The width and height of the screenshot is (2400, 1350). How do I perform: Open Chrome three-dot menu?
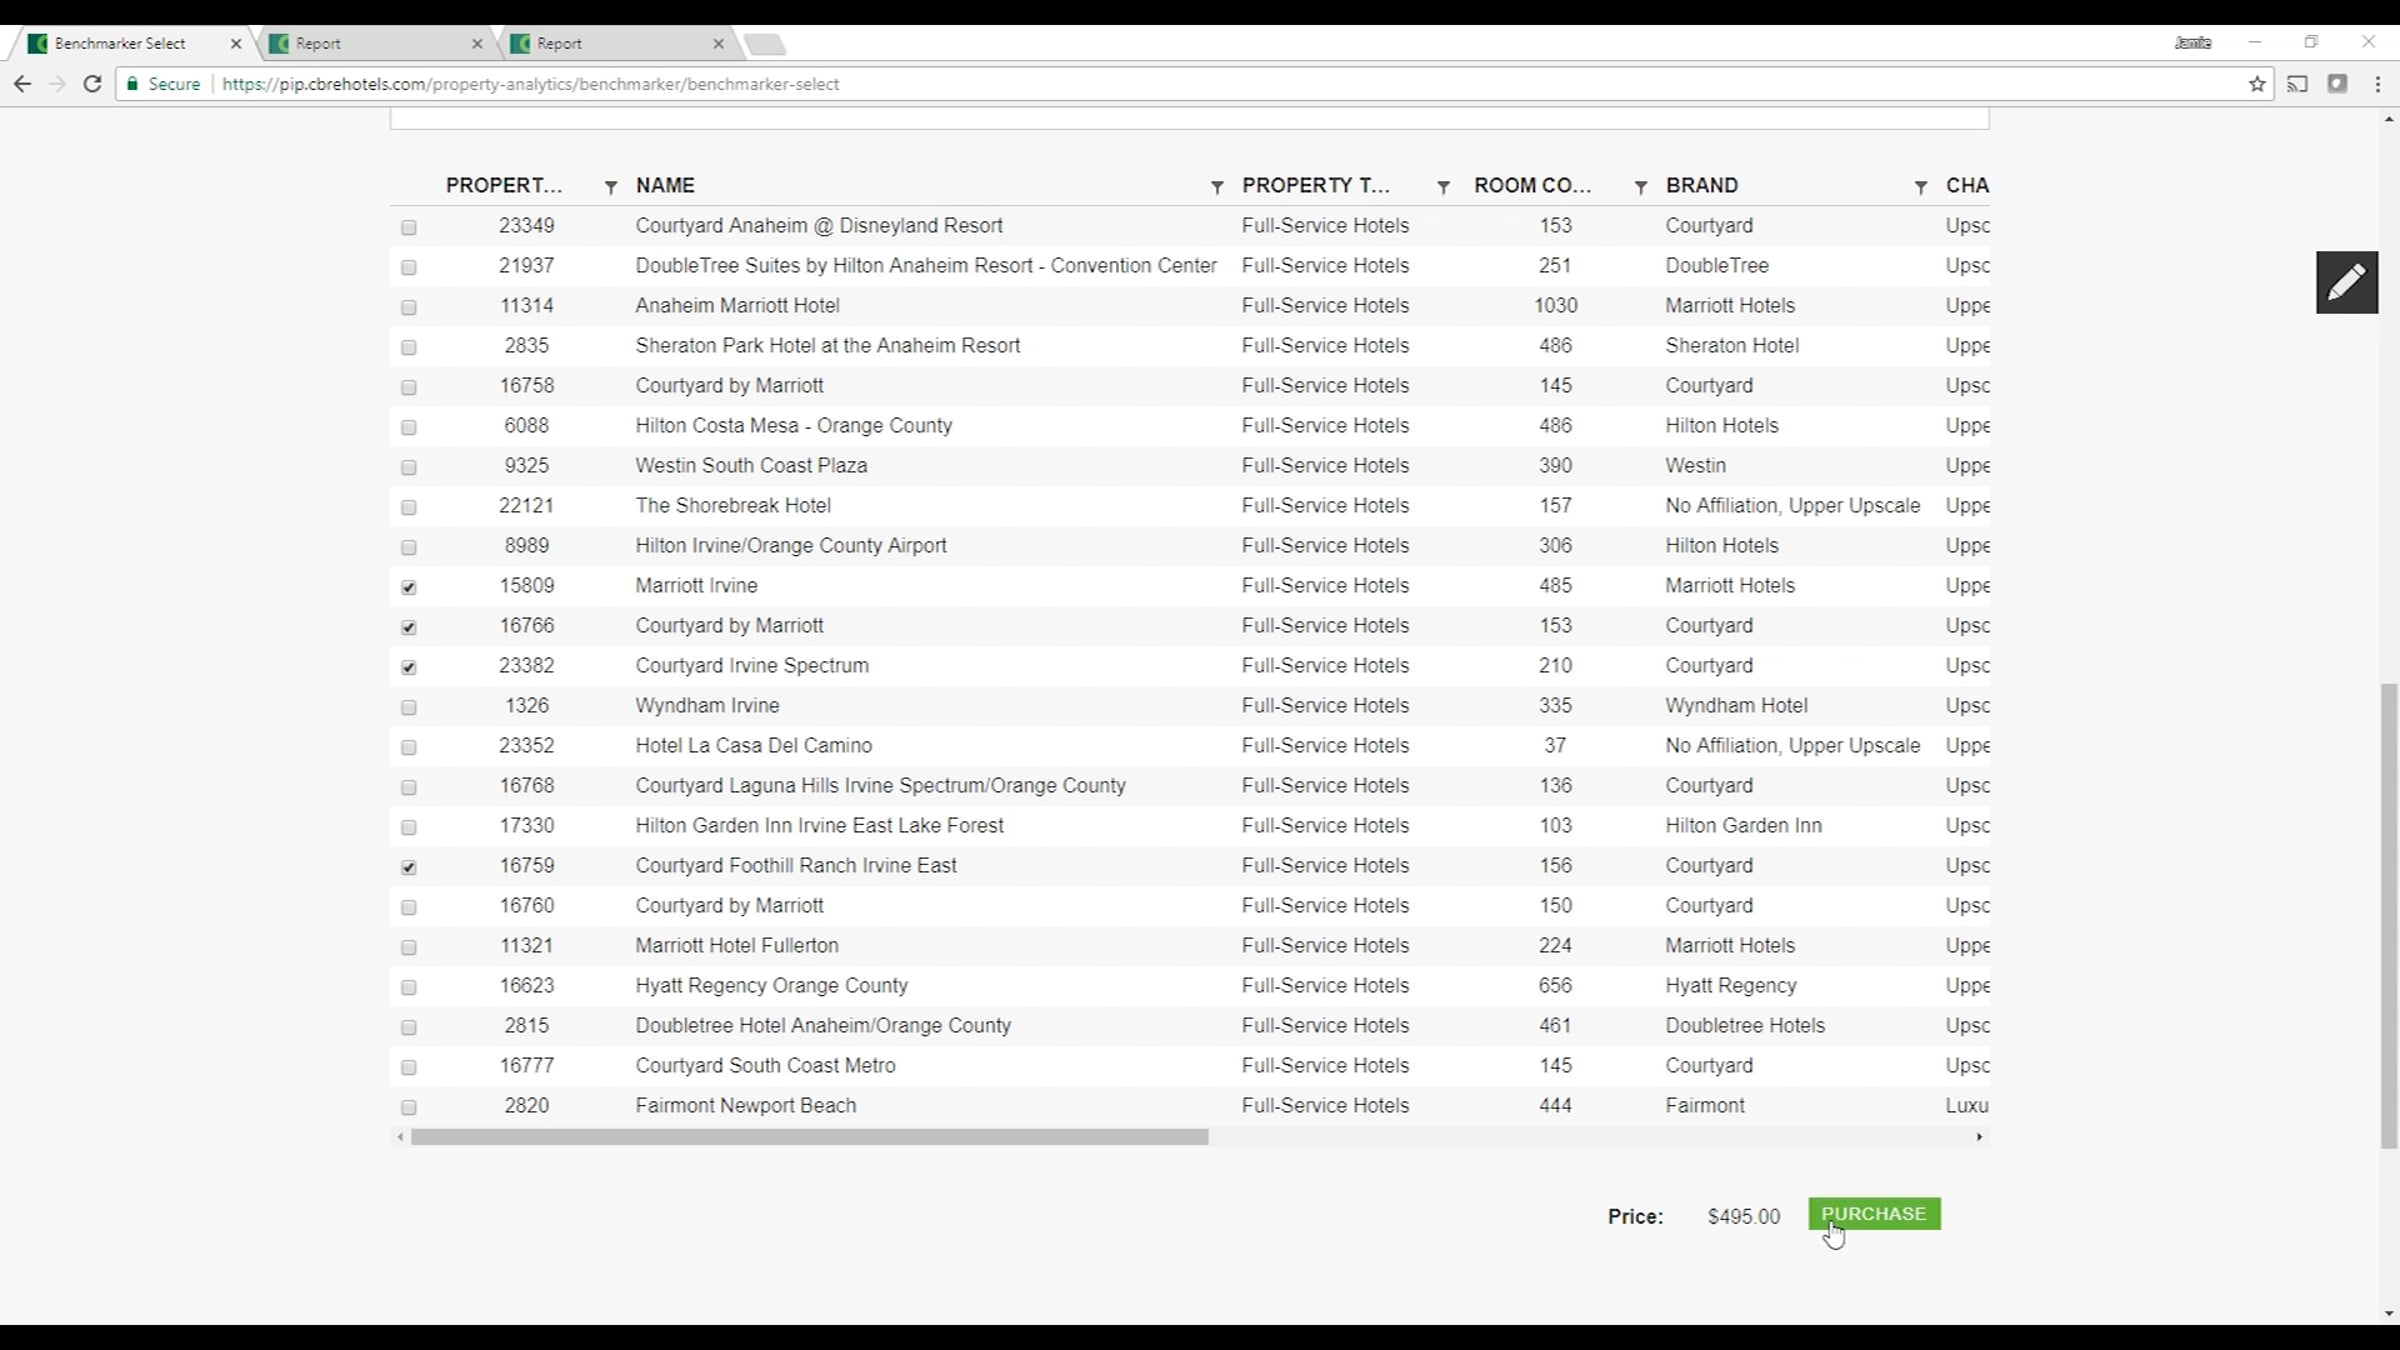pos(2378,84)
